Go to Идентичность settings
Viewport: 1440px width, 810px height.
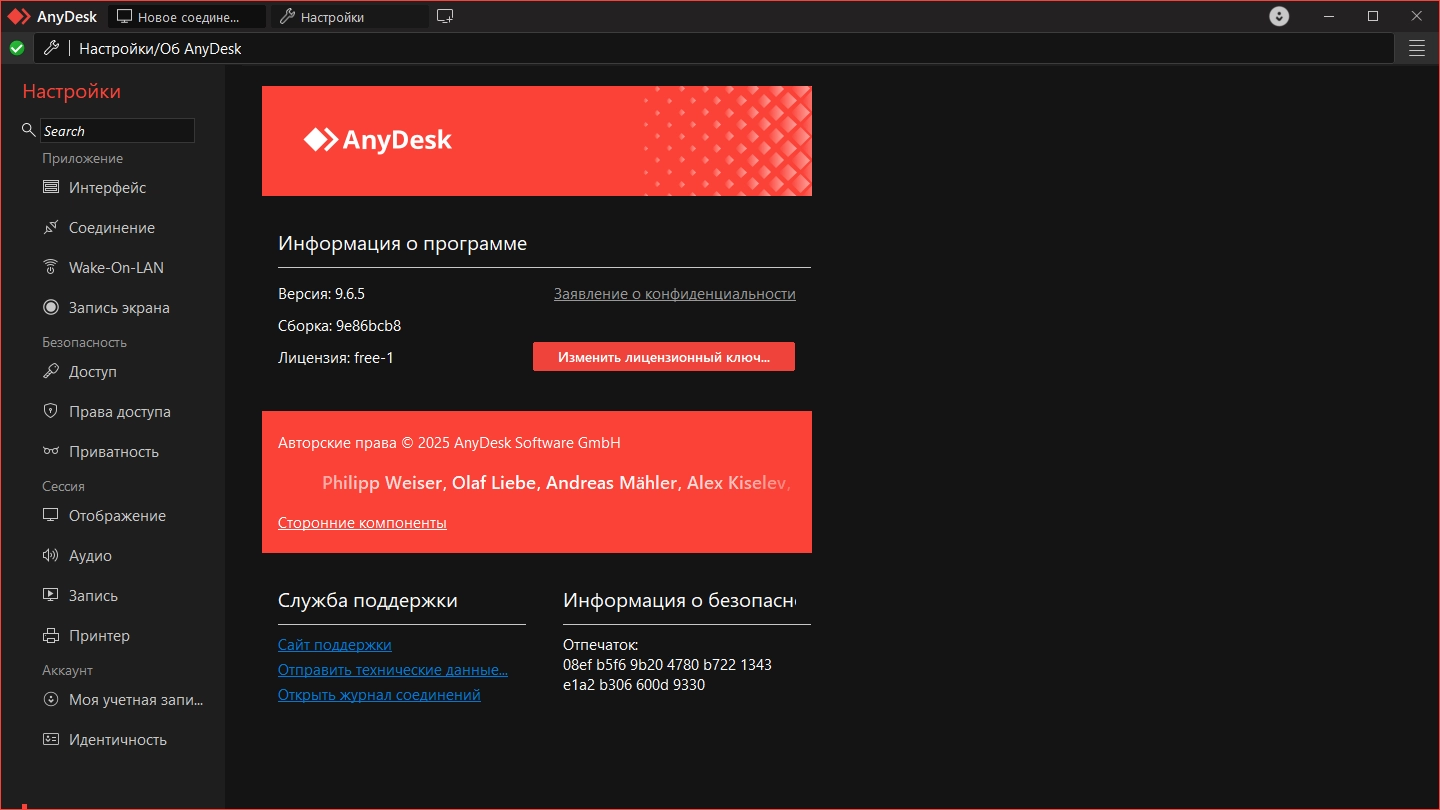pyautogui.click(x=118, y=740)
